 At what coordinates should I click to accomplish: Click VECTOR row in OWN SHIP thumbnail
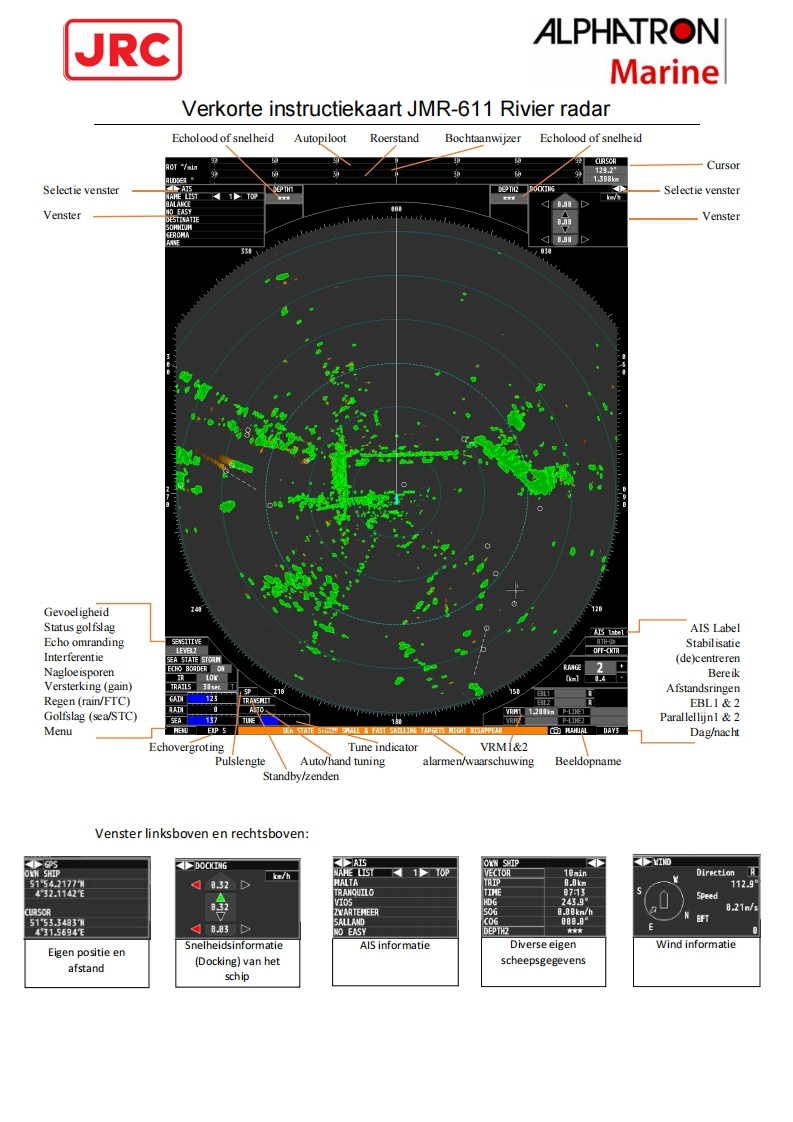point(544,873)
